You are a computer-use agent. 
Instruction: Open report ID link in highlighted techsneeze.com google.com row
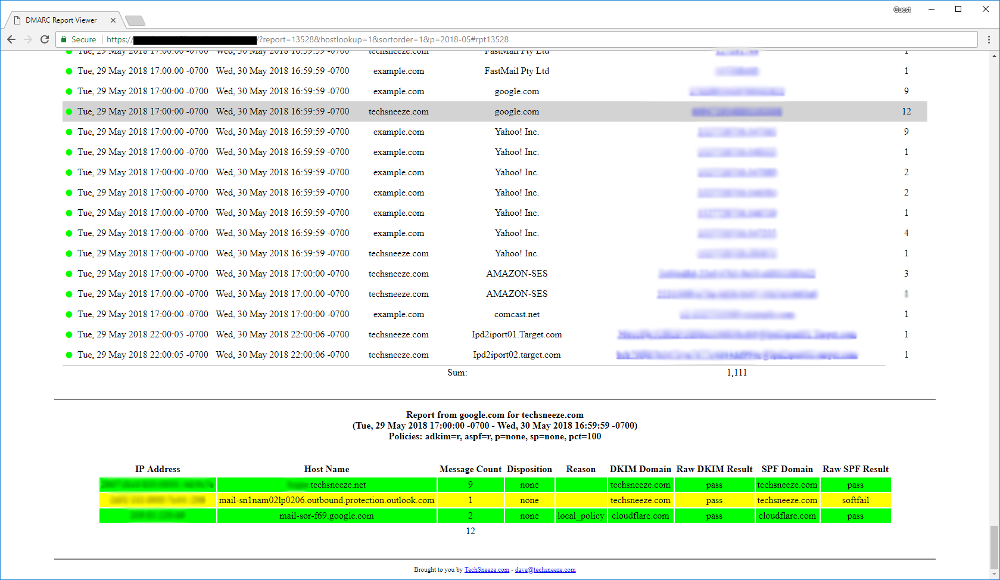tap(737, 112)
